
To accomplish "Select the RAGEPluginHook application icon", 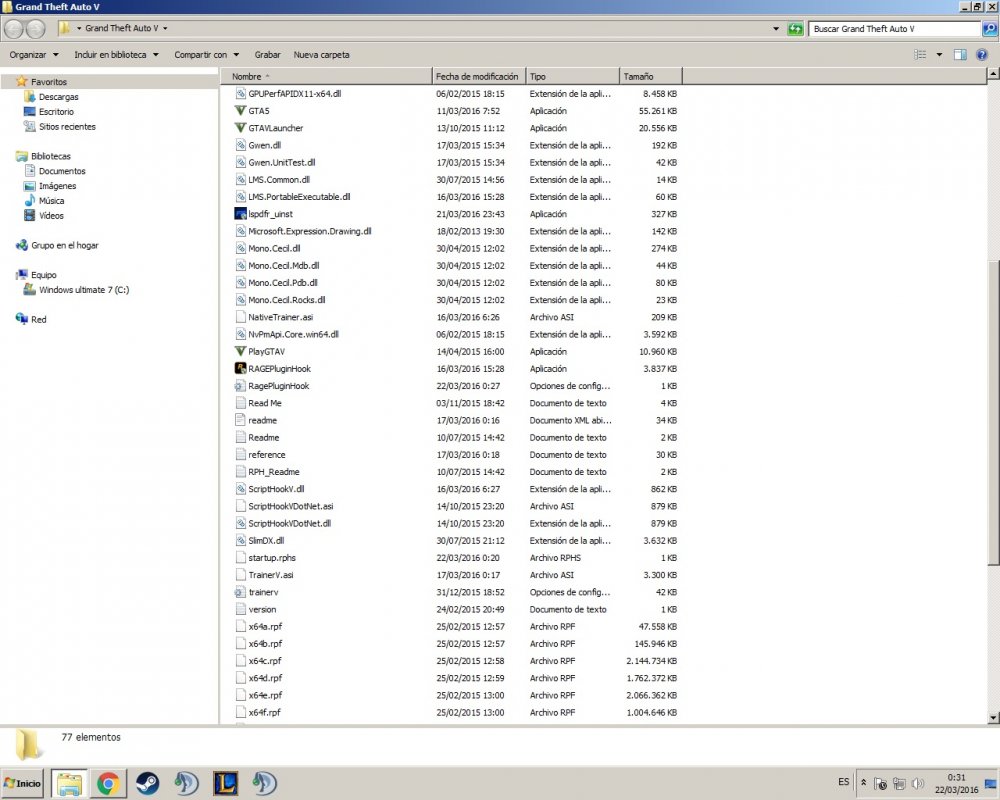I will [240, 369].
